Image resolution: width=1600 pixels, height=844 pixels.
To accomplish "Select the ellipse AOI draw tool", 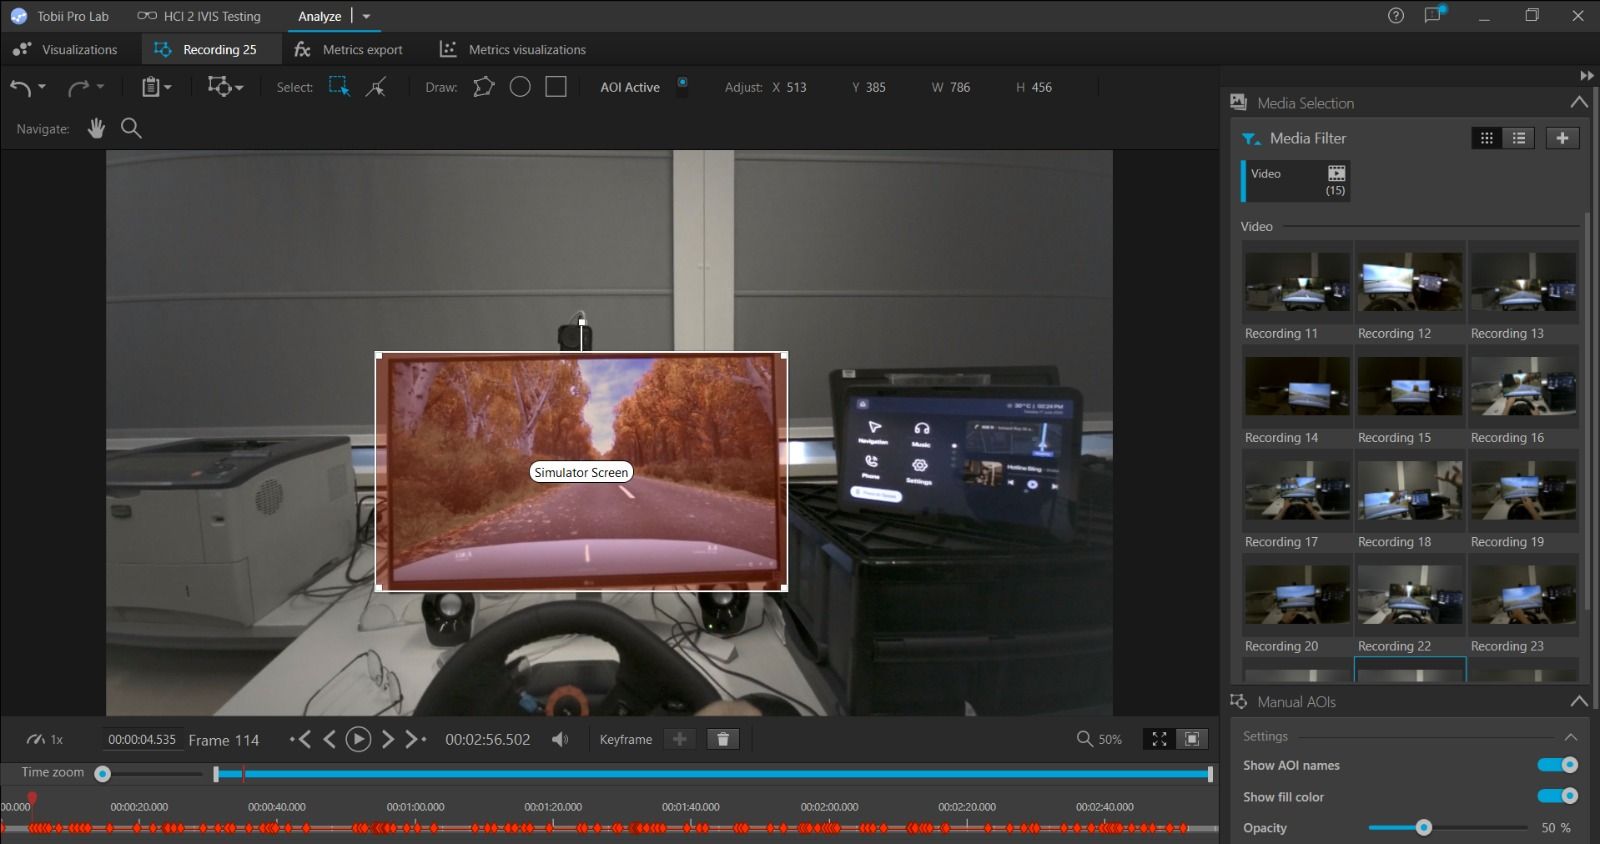I will coord(520,87).
